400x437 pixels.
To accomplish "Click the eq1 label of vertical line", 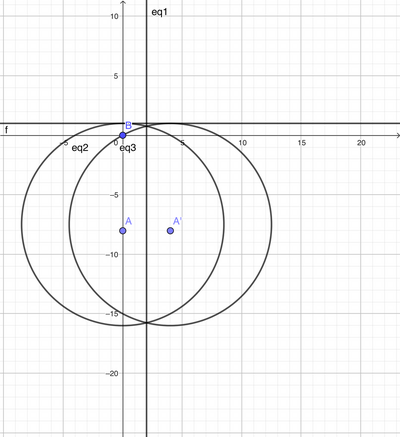I will (x=159, y=12).
